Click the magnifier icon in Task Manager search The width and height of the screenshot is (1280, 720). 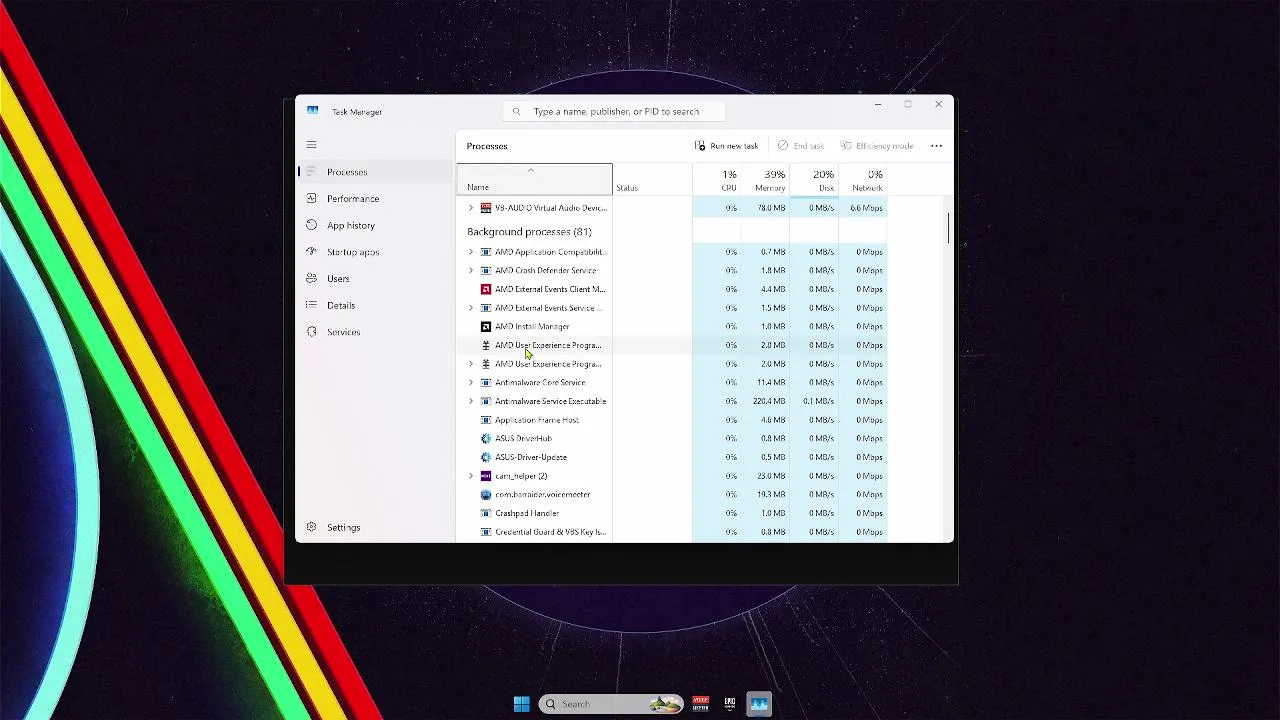tap(517, 112)
